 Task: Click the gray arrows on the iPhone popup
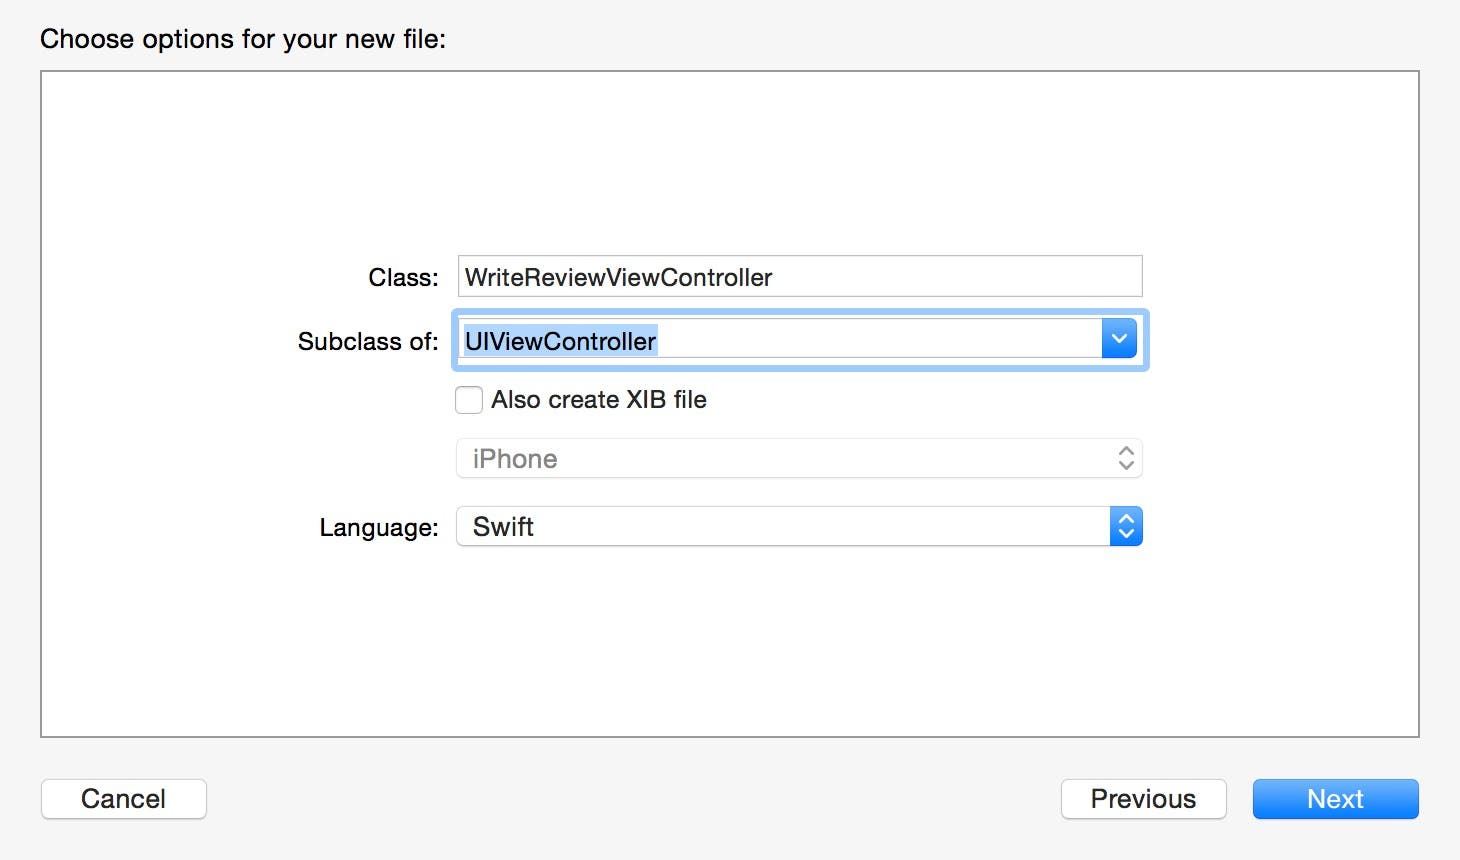click(x=1126, y=459)
